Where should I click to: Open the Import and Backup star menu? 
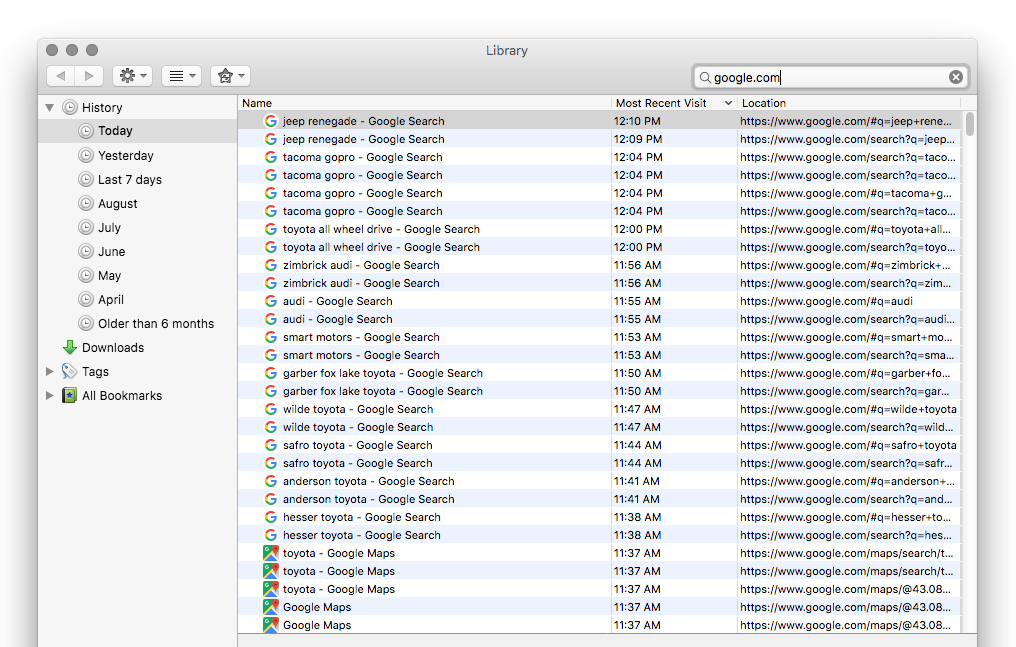click(x=230, y=76)
